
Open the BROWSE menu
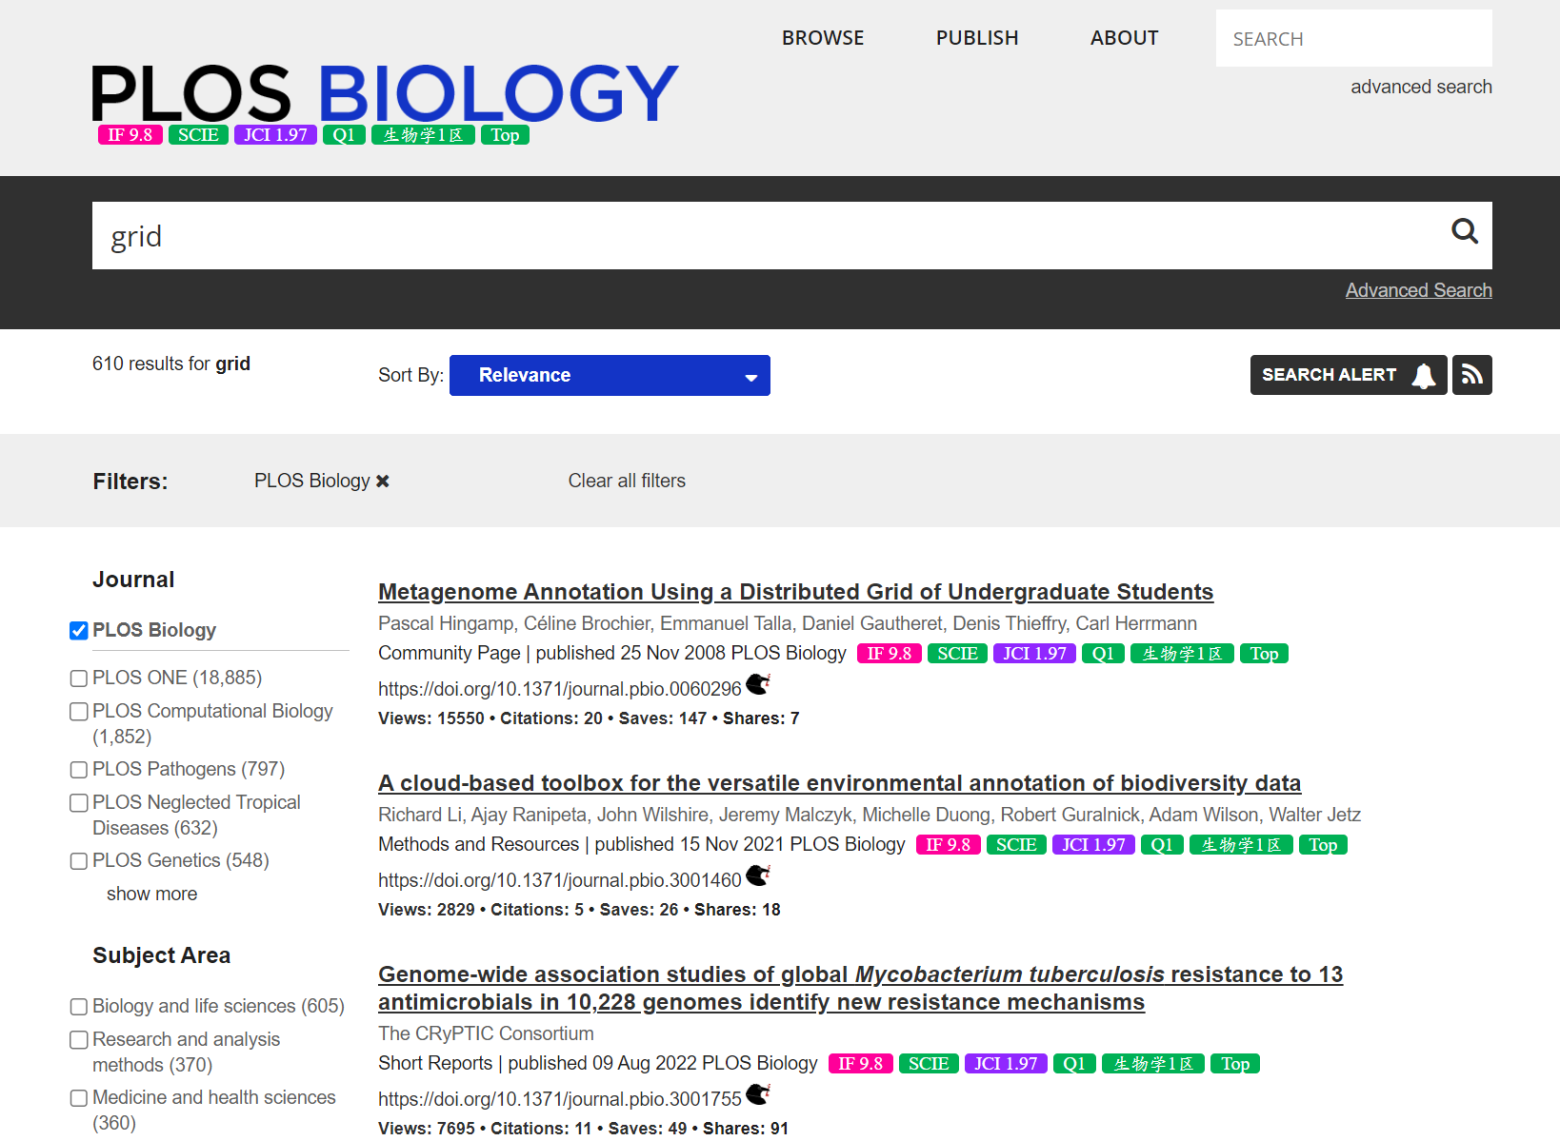pyautogui.click(x=823, y=37)
